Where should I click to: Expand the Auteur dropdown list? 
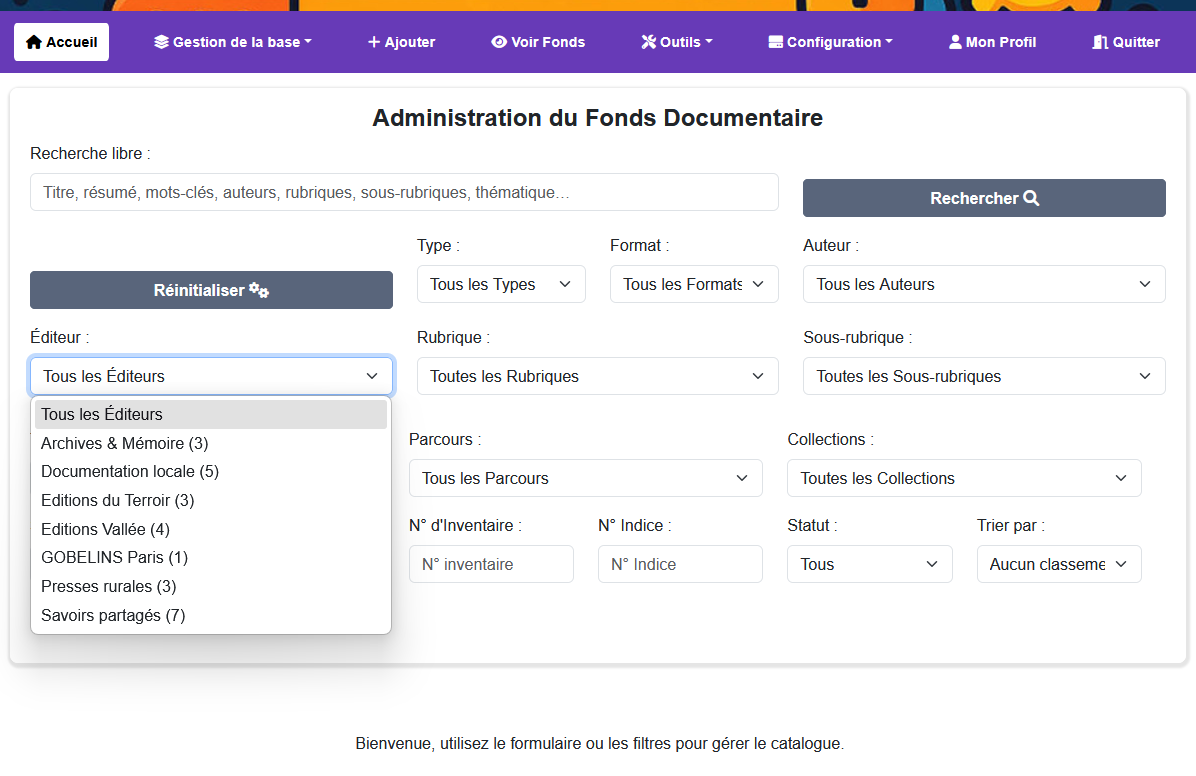[983, 284]
